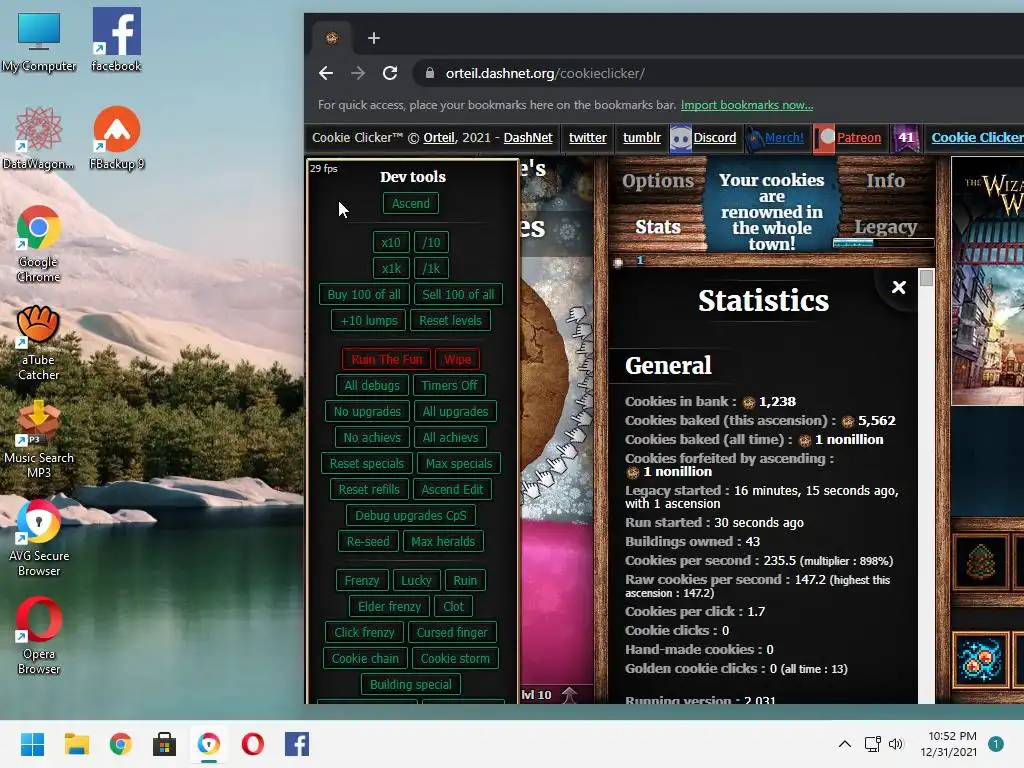
Task: Open Chrome from the taskbar
Action: pos(121,744)
